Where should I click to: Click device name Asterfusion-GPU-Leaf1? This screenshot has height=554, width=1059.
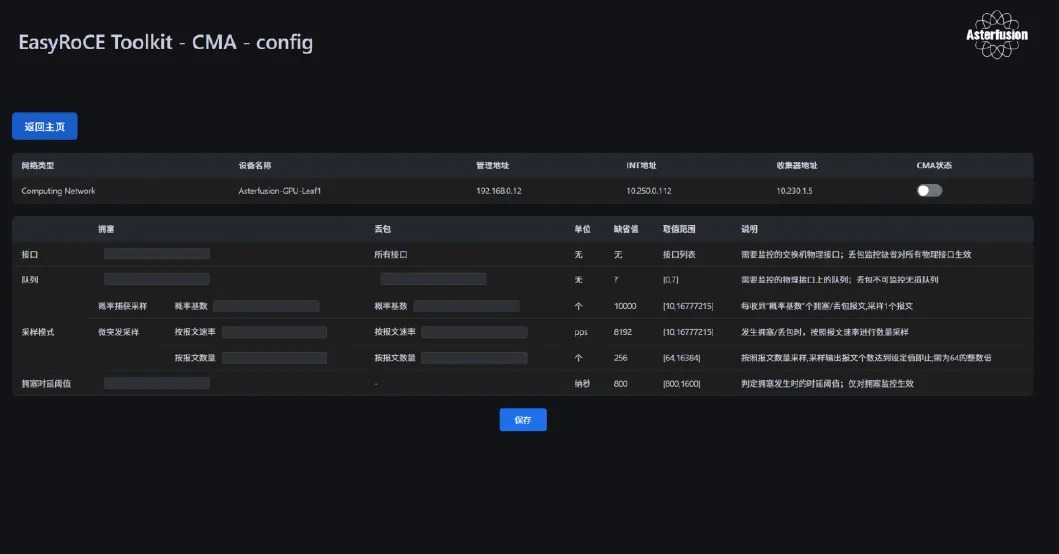click(280, 191)
